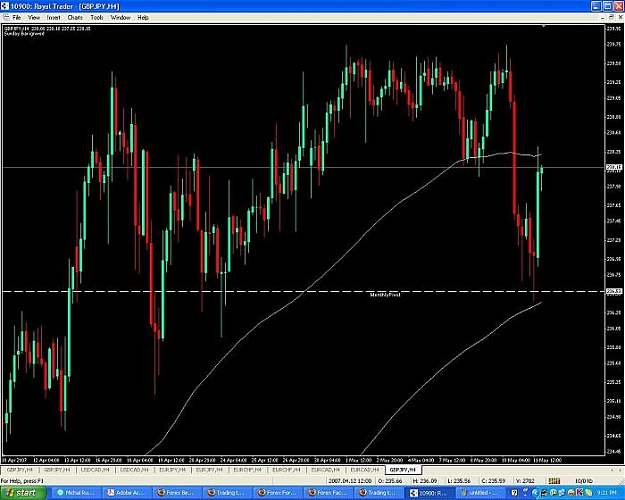Click the Royal Trader title bar icon
Viewport: 625px width, 500px height.
pyautogui.click(x=4, y=6)
